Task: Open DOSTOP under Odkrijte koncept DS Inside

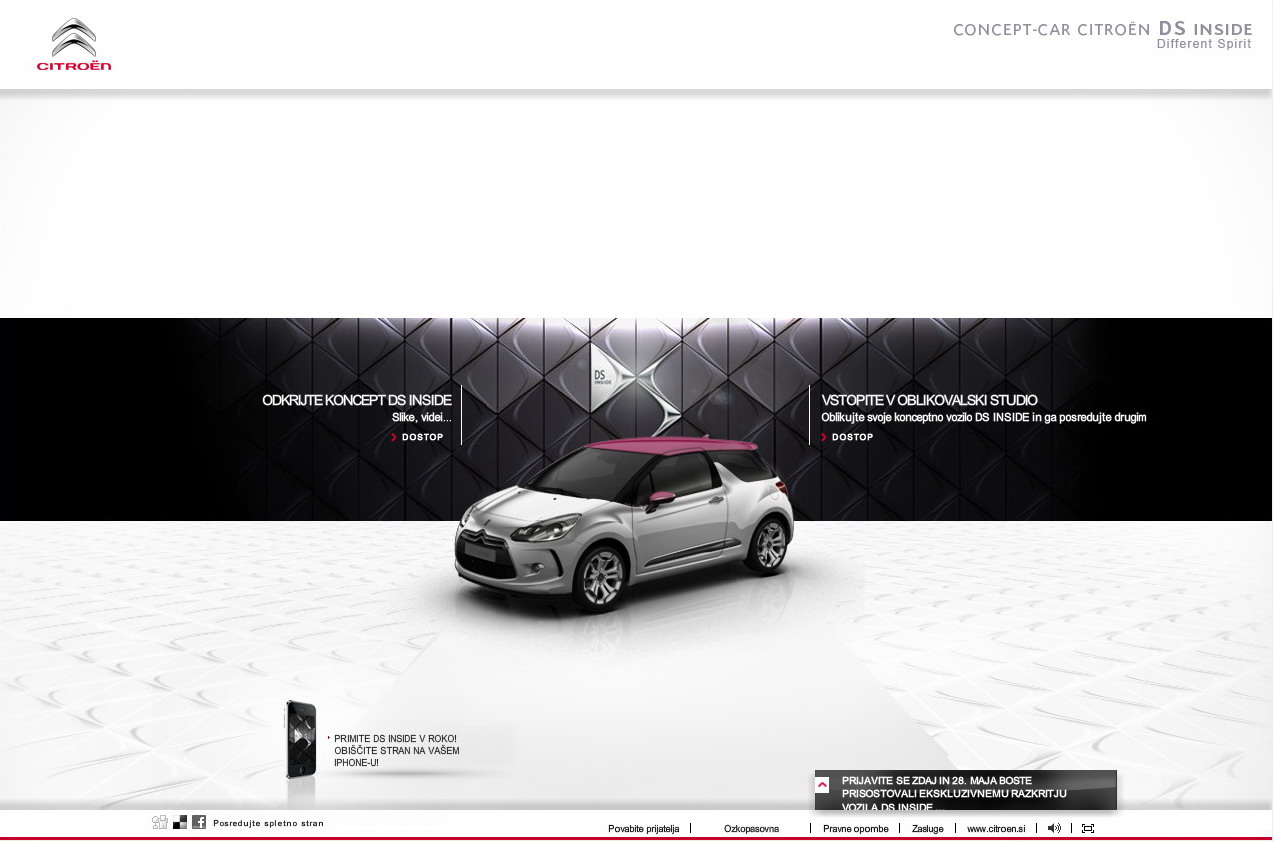Action: (418, 437)
